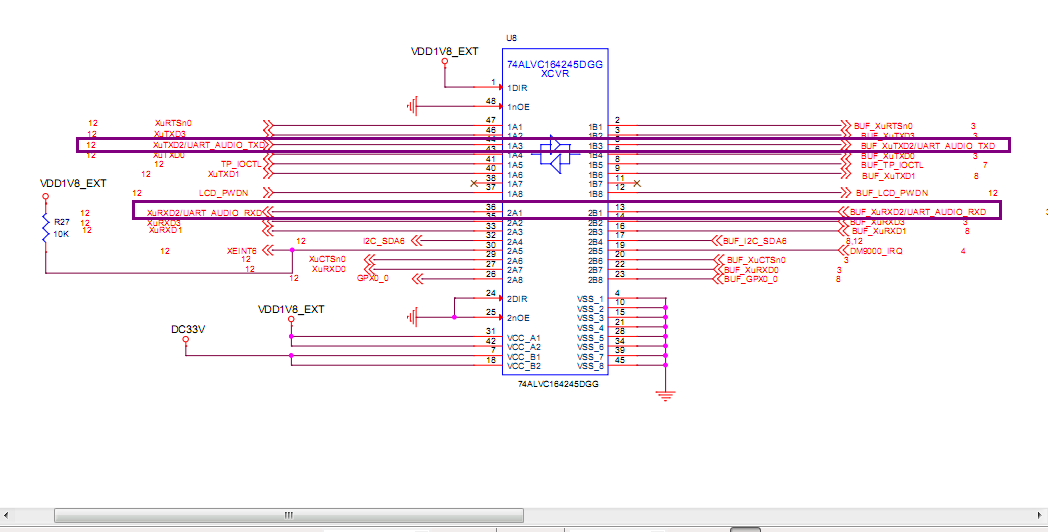Viewport: 1048px width, 532px height.
Task: Select the I2C_SDA6 net label
Action: 384,241
